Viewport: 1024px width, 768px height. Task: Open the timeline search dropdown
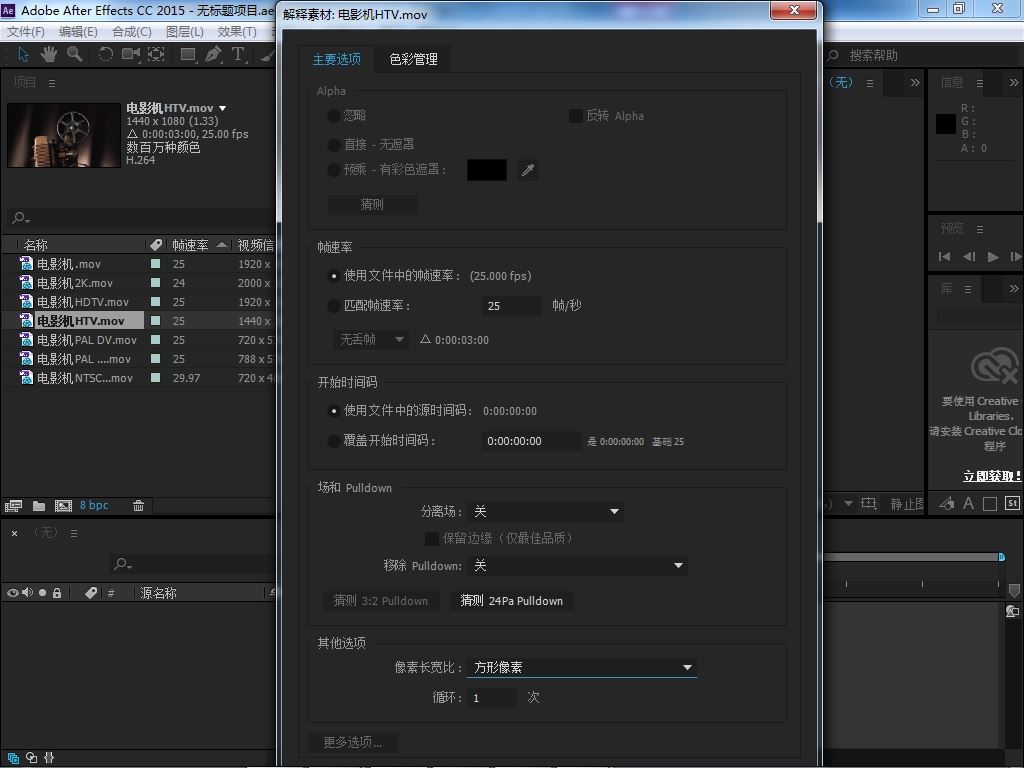tap(123, 564)
